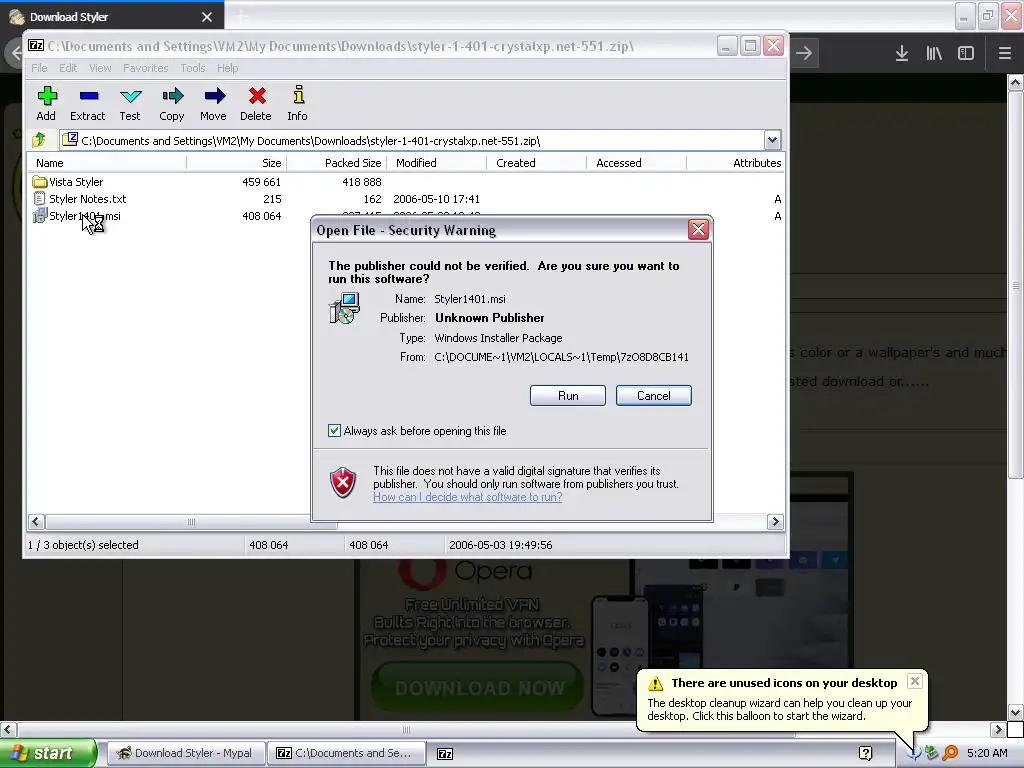
Task: Click browser horizontal scrollbar left arrow
Action: pos(8,729)
